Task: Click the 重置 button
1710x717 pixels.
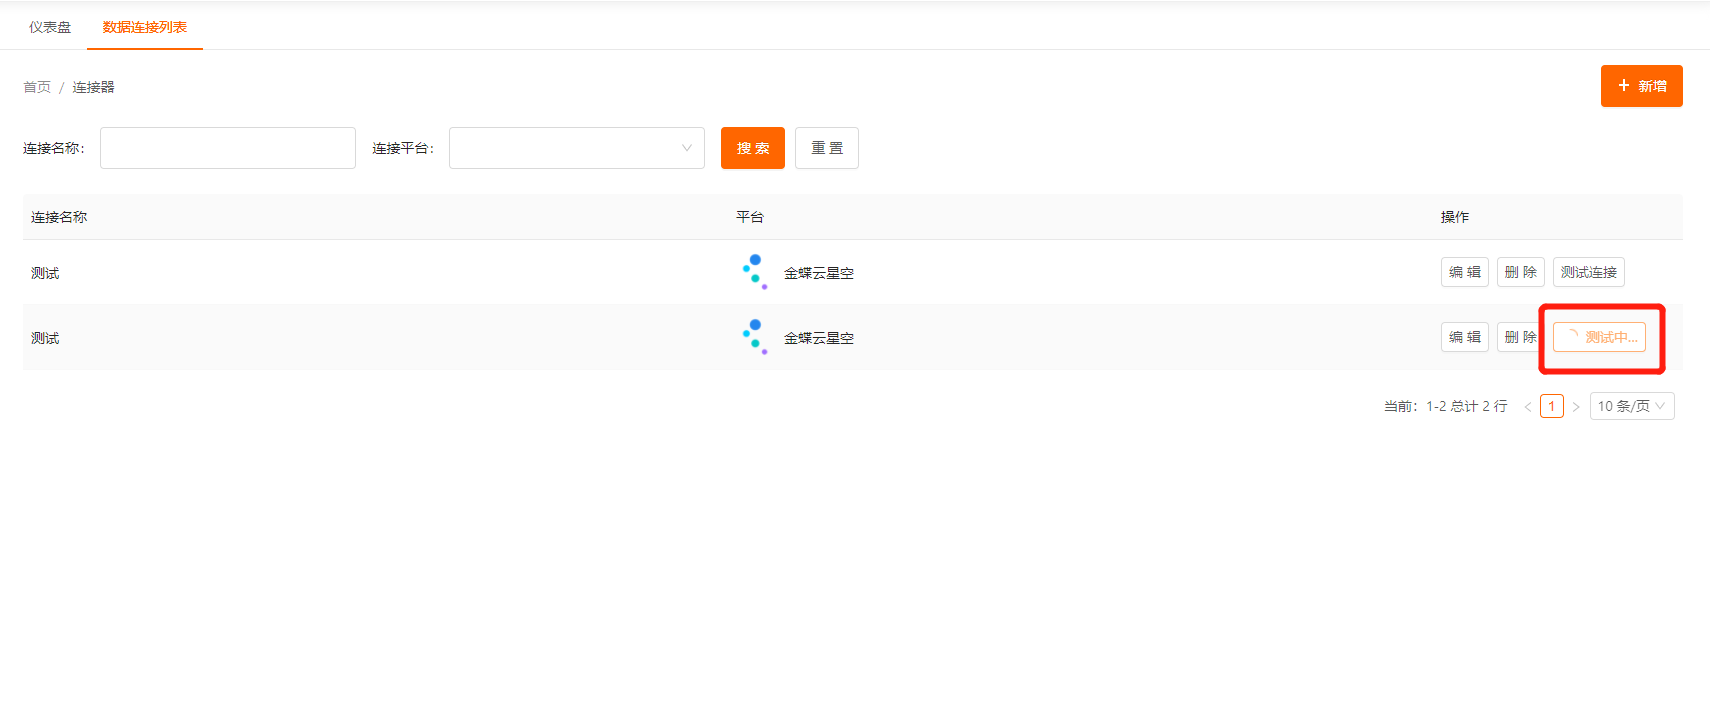Action: [x=826, y=148]
